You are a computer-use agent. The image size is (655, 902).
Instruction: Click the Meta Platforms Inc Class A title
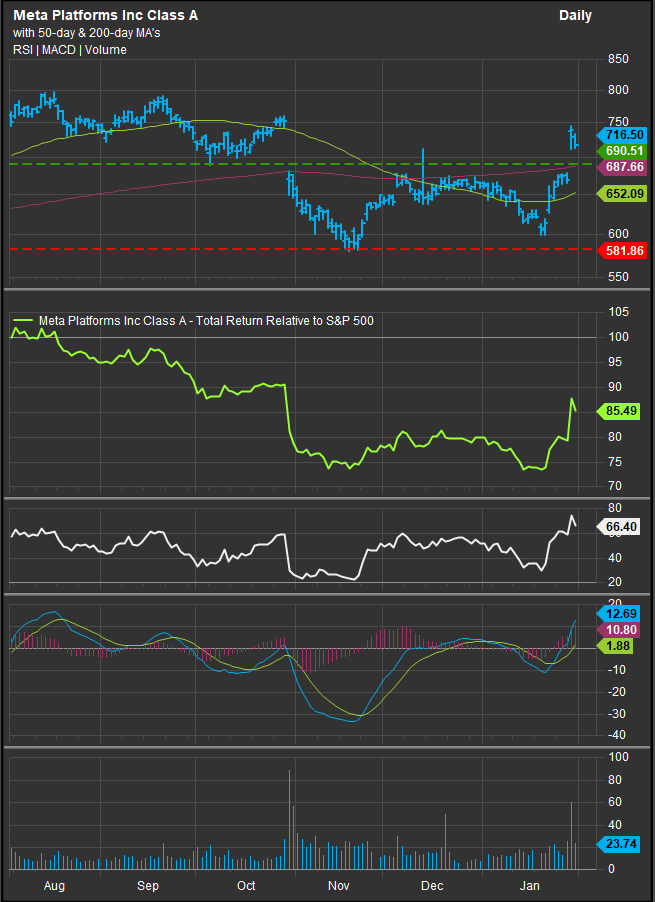[x=97, y=16]
